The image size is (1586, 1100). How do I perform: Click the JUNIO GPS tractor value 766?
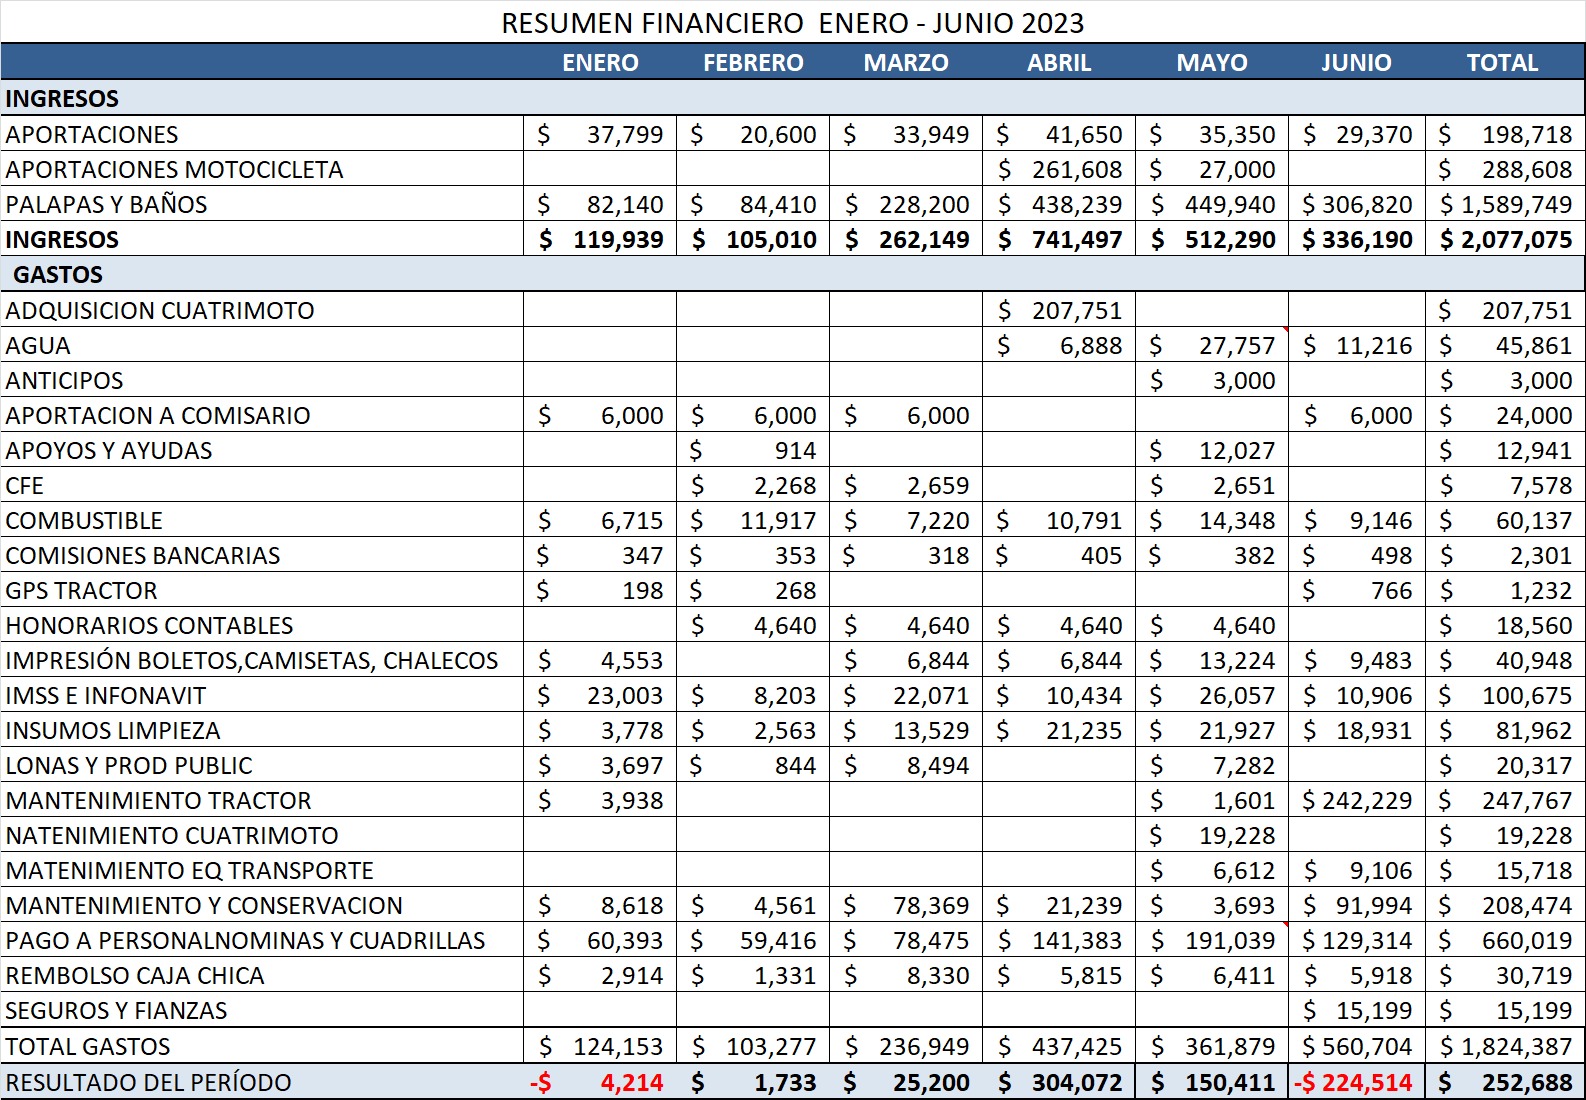point(1392,590)
